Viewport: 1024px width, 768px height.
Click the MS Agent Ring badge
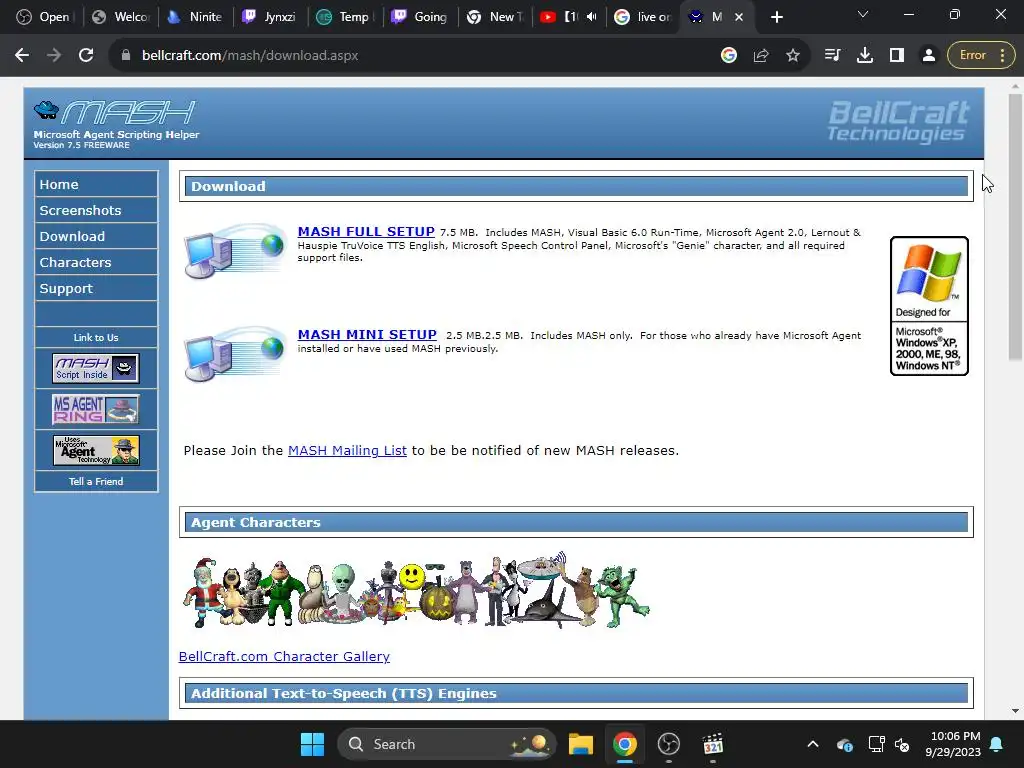[x=96, y=409]
